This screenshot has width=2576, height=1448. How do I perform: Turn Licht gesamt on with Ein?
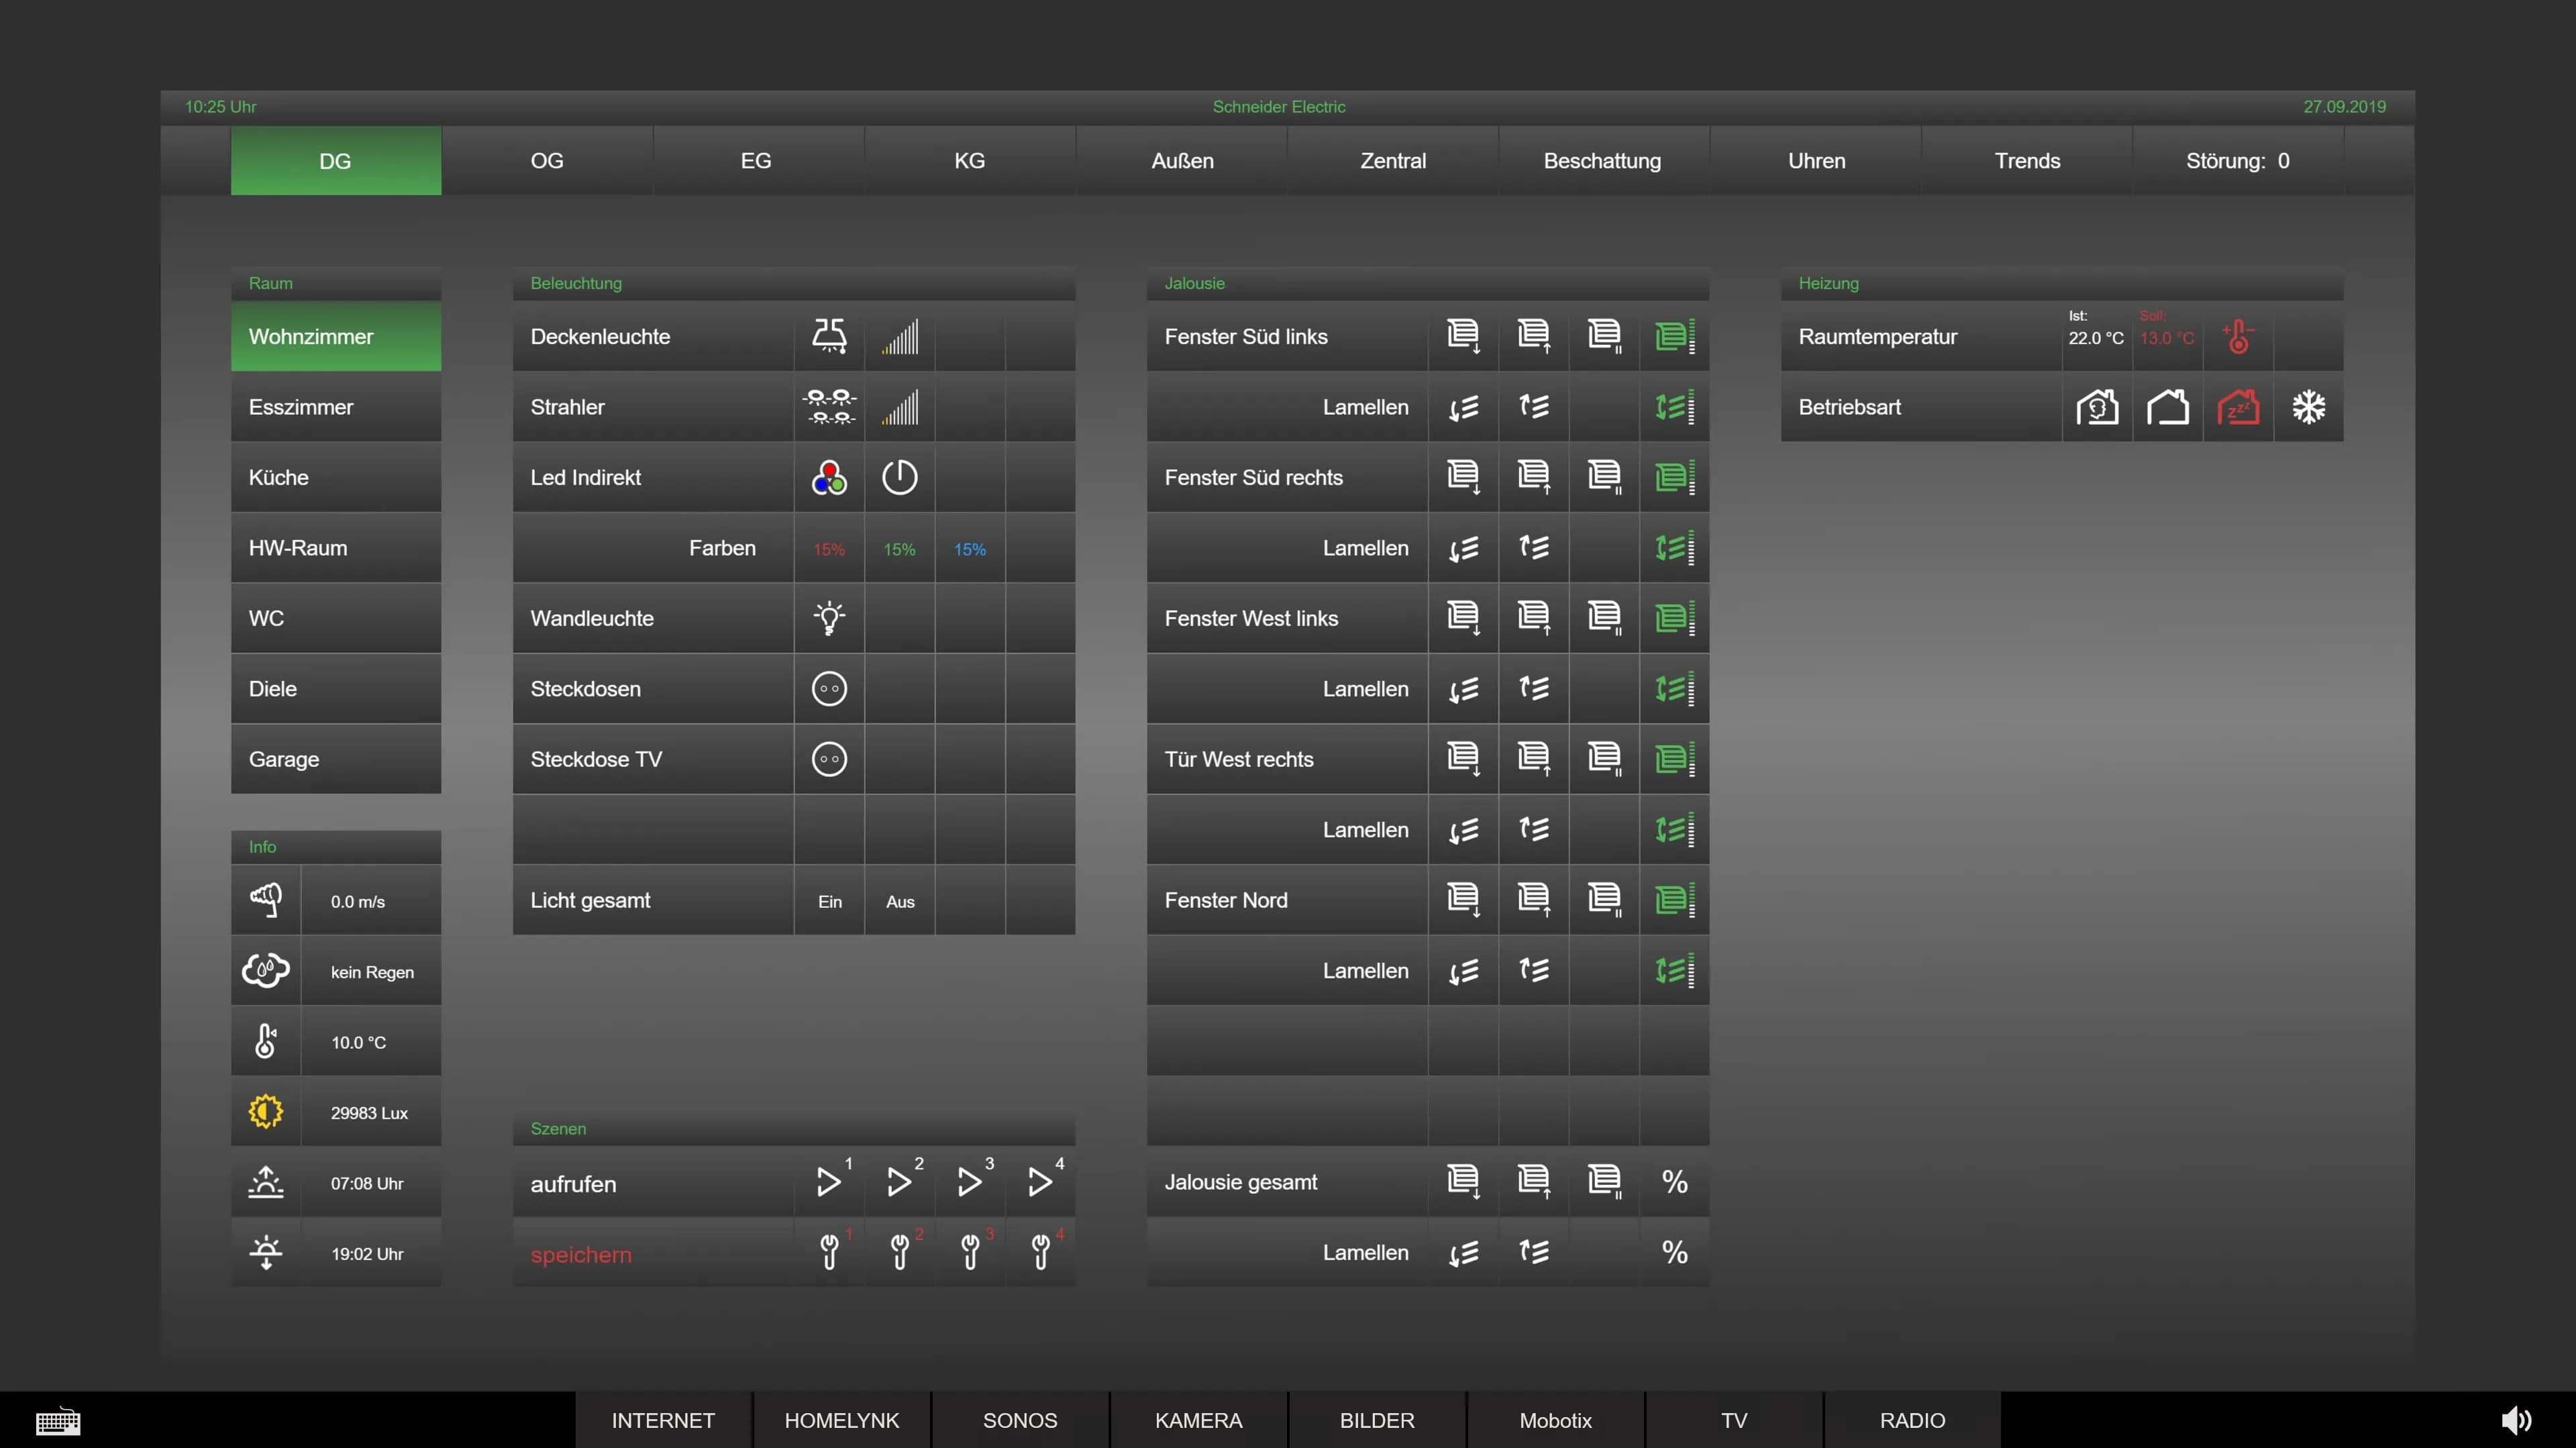pyautogui.click(x=828, y=900)
